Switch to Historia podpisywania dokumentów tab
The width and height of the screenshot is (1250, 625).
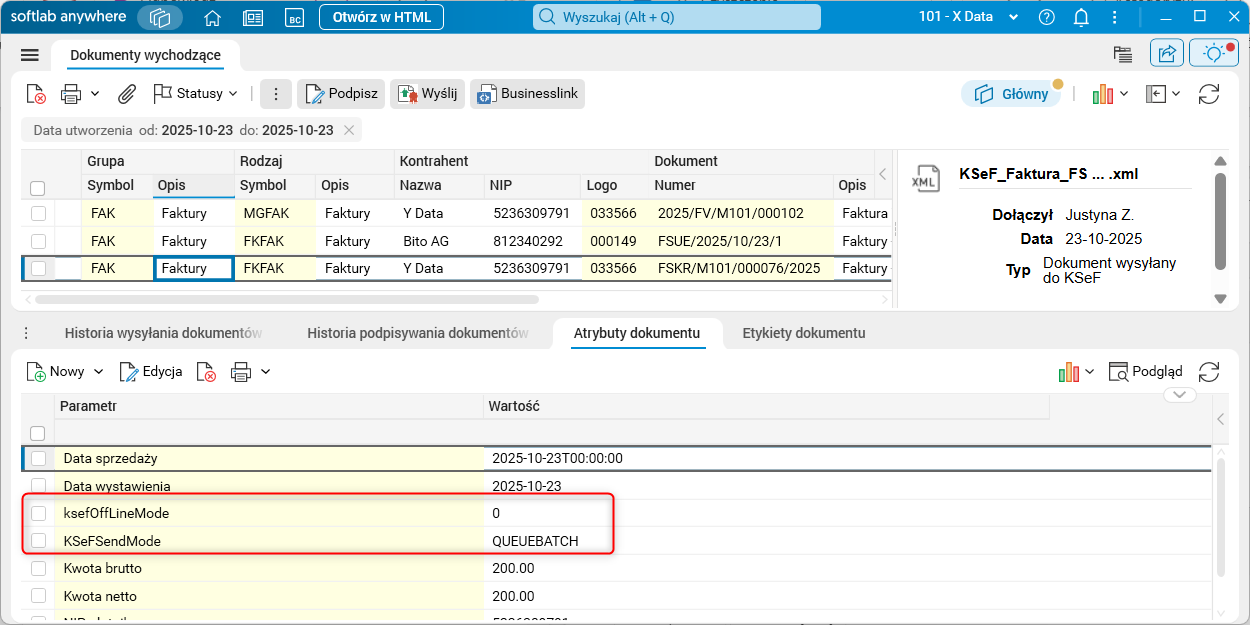(x=417, y=333)
